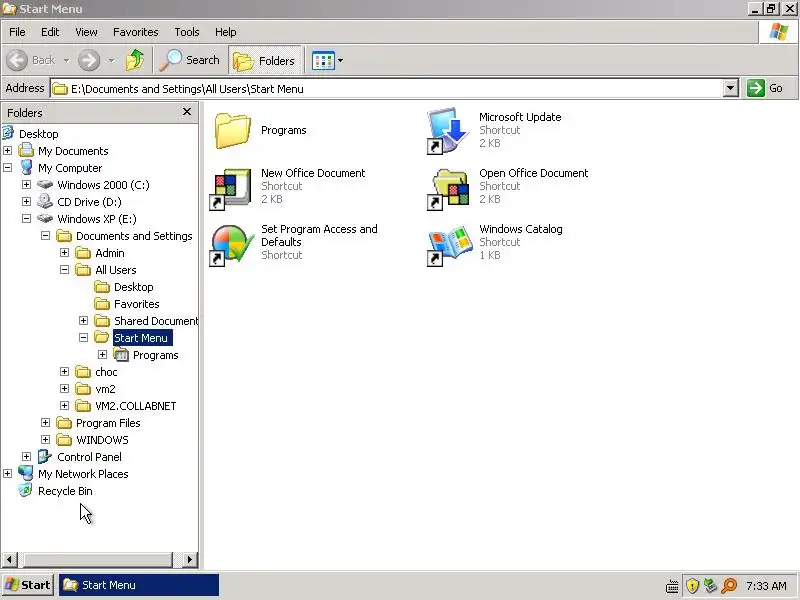Select the Desktop folder under All Users
The width and height of the screenshot is (800, 600).
(134, 287)
